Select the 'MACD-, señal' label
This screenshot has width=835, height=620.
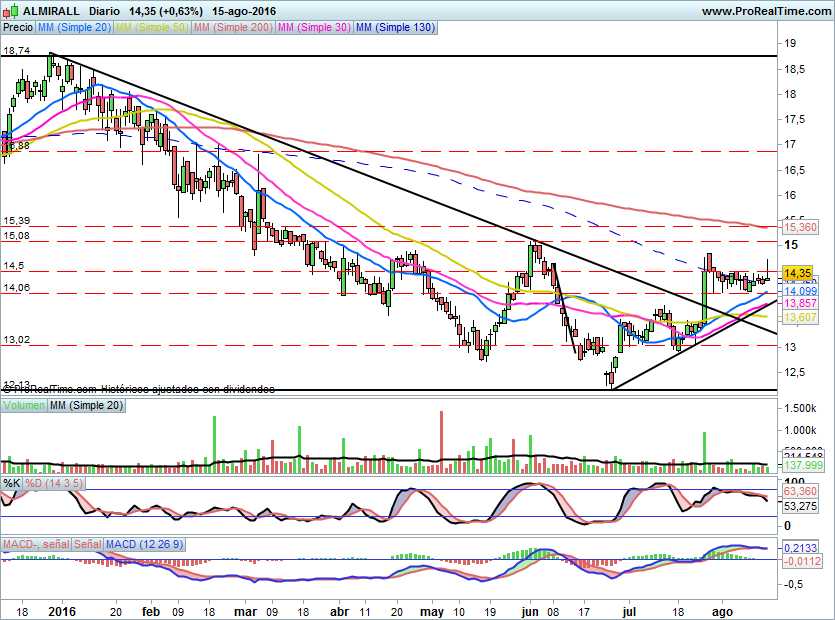coord(36,544)
